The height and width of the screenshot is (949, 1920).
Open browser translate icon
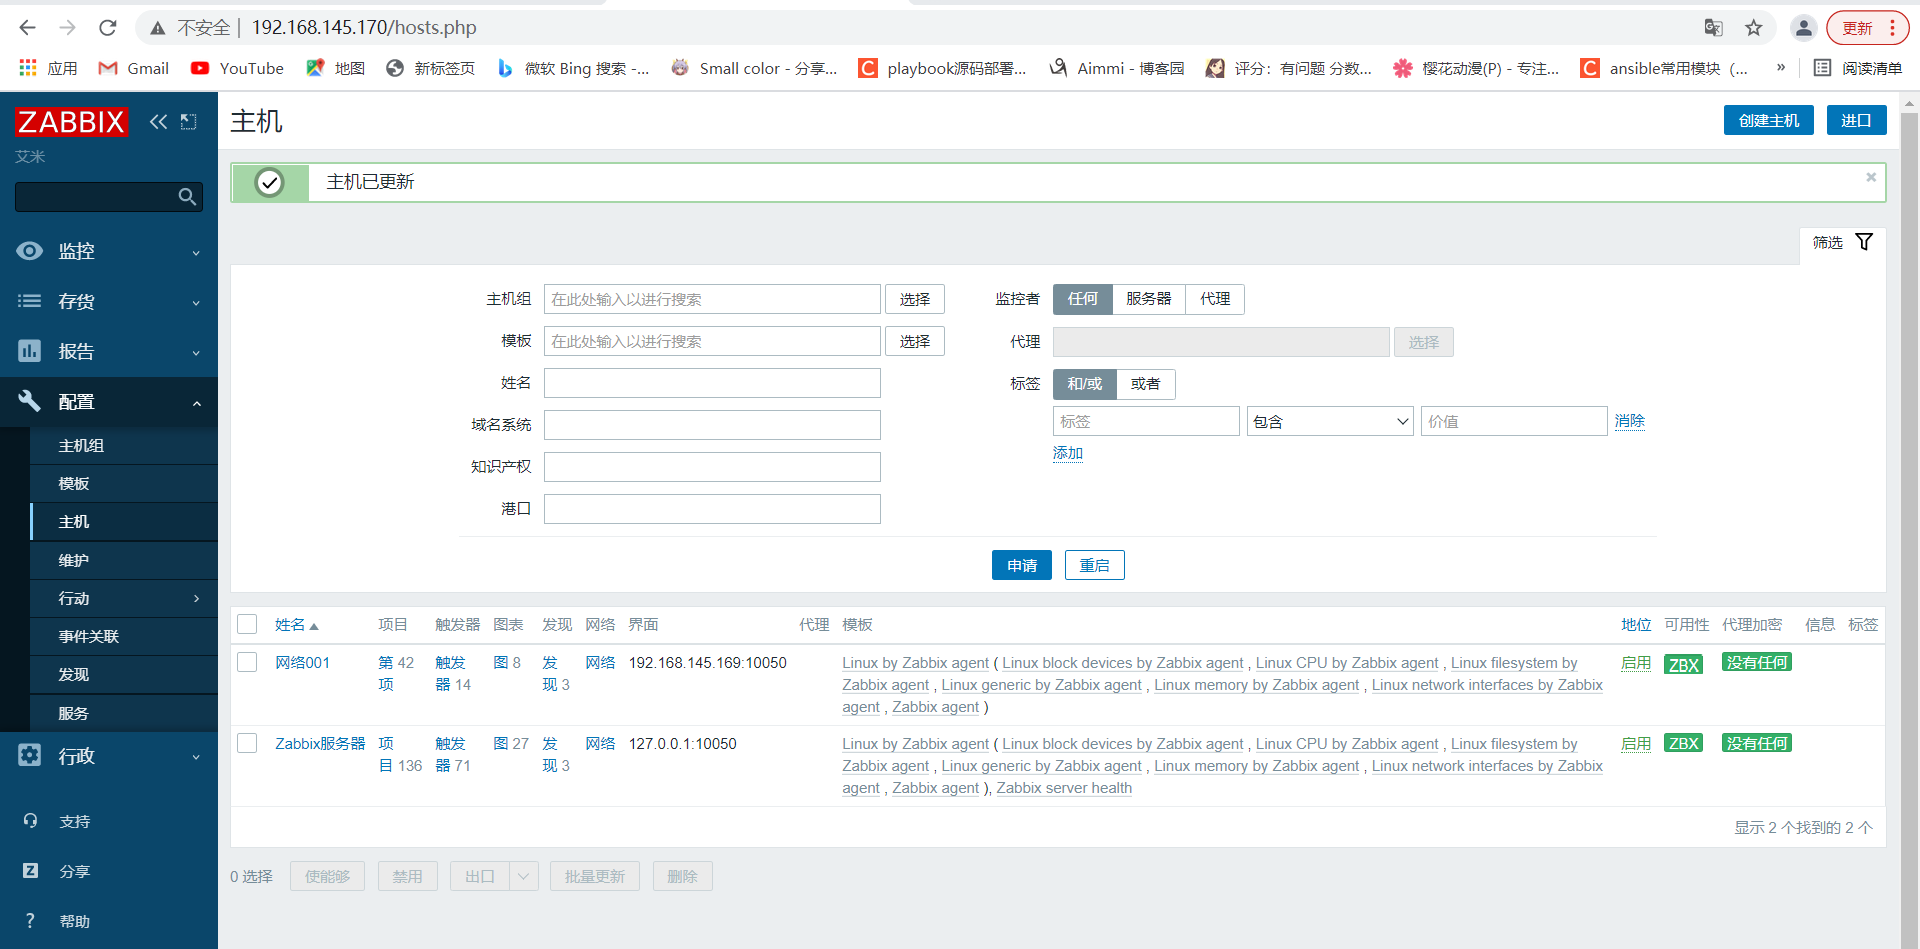[1713, 27]
